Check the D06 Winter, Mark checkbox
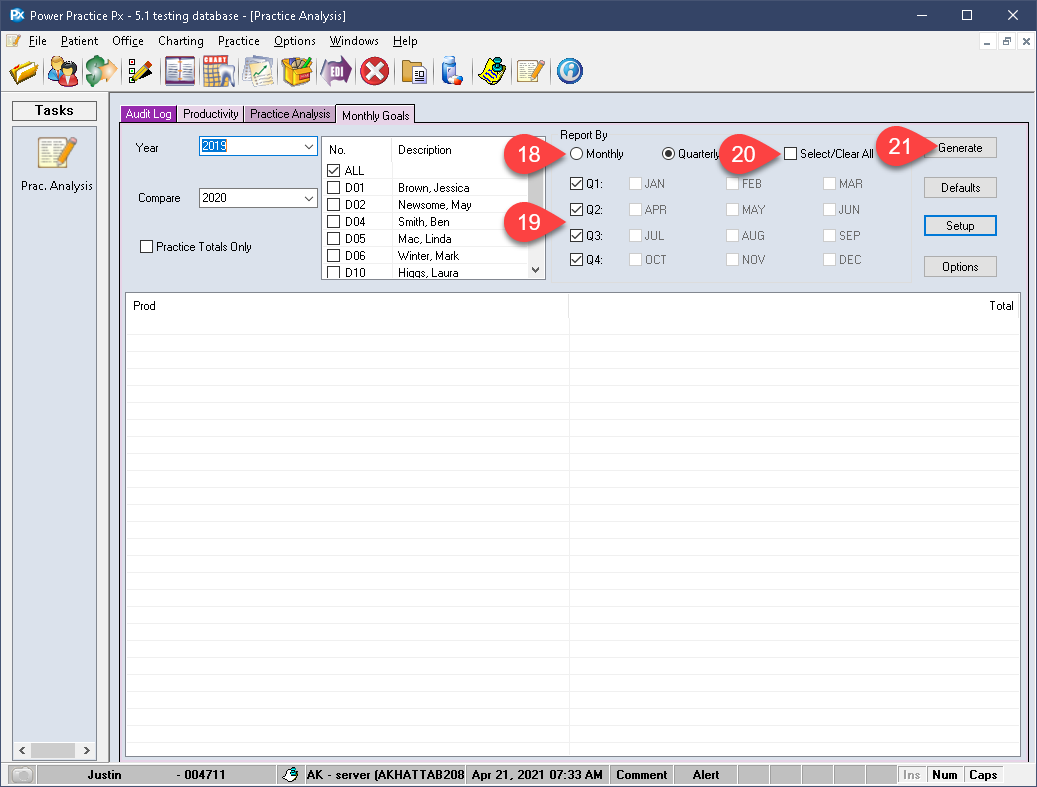 coord(334,256)
